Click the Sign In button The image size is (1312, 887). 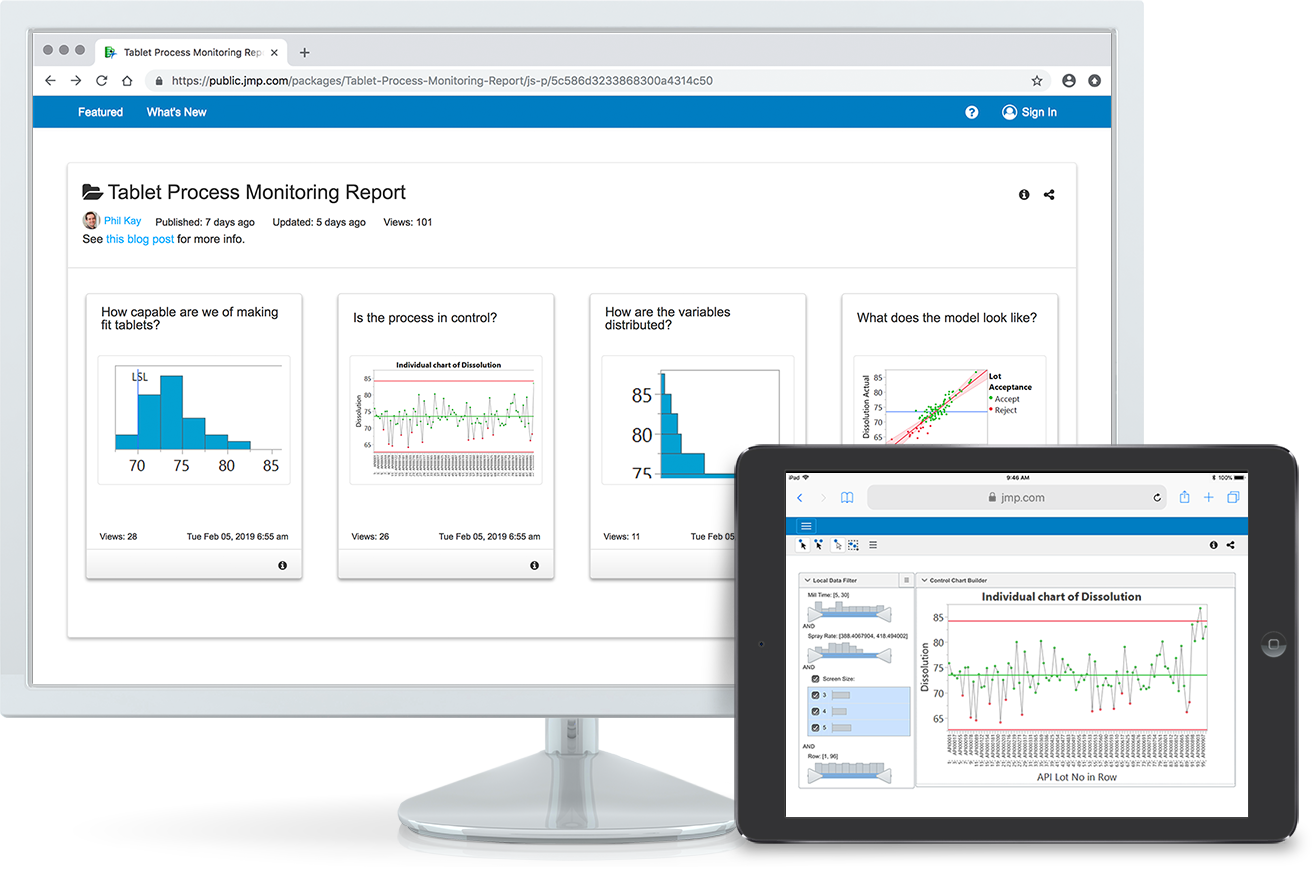pos(1029,112)
